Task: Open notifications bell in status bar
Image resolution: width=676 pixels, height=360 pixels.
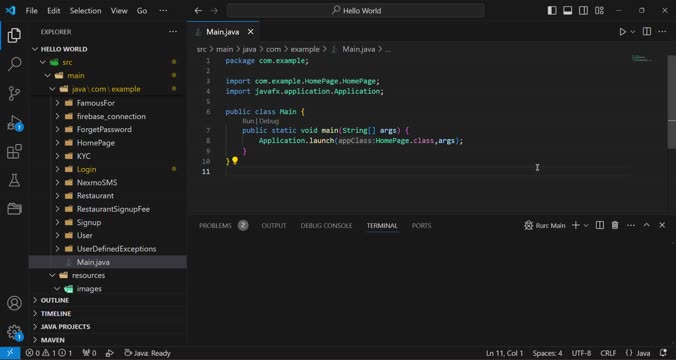Action: [663, 353]
